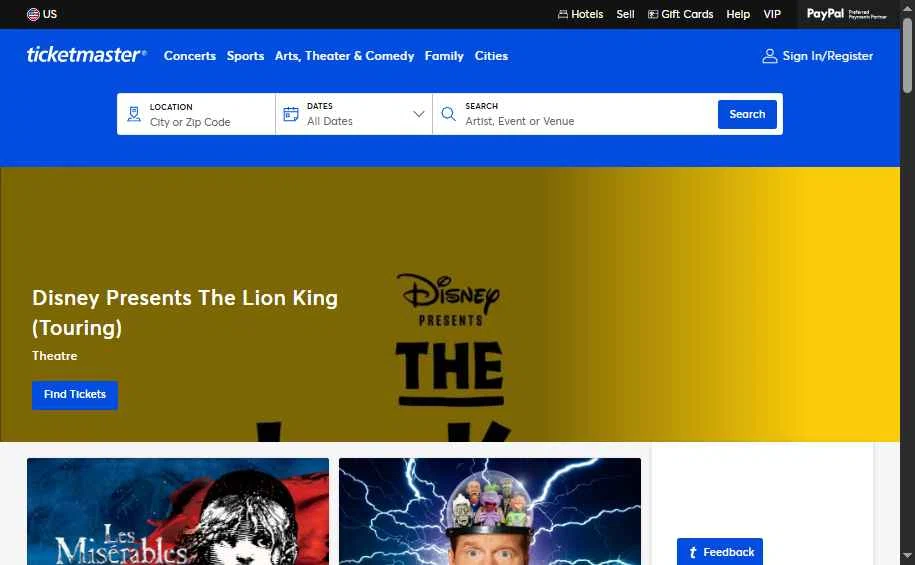Expand the All Dates dropdown chevron

point(418,114)
